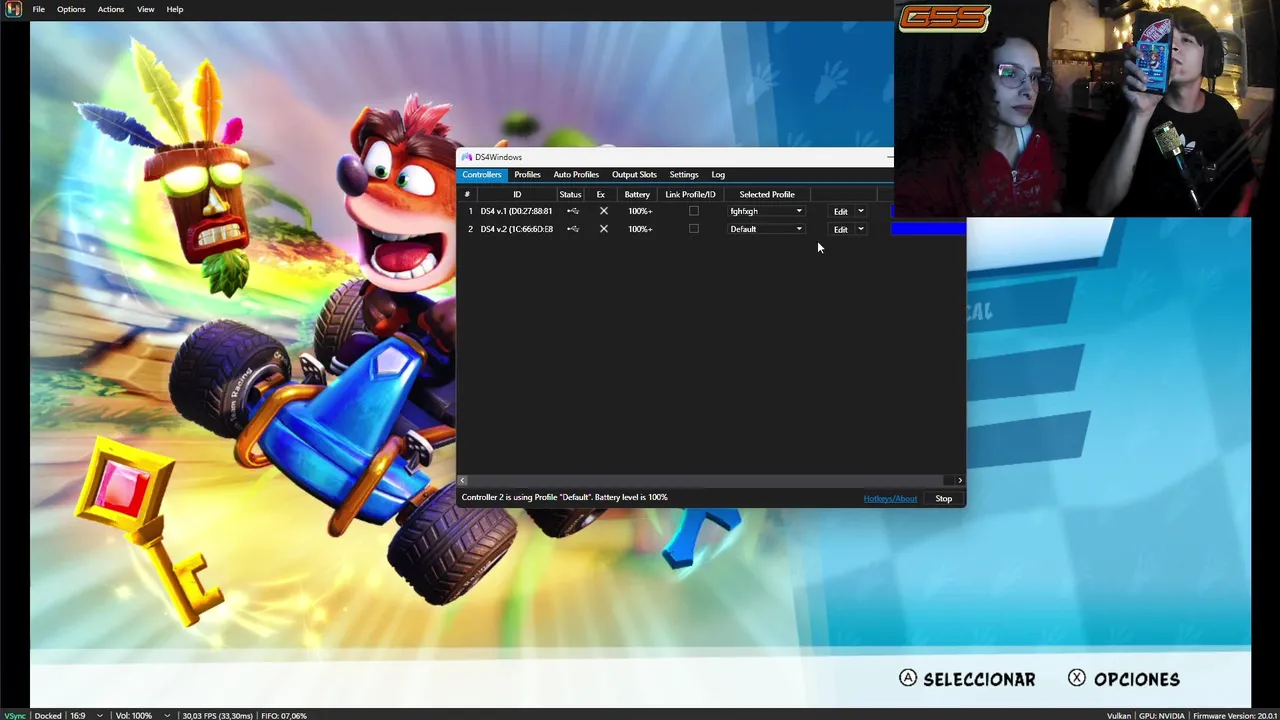Screen dimensions: 1280x720
Task: Click the DS4Windows title bar icon
Action: [x=466, y=157]
